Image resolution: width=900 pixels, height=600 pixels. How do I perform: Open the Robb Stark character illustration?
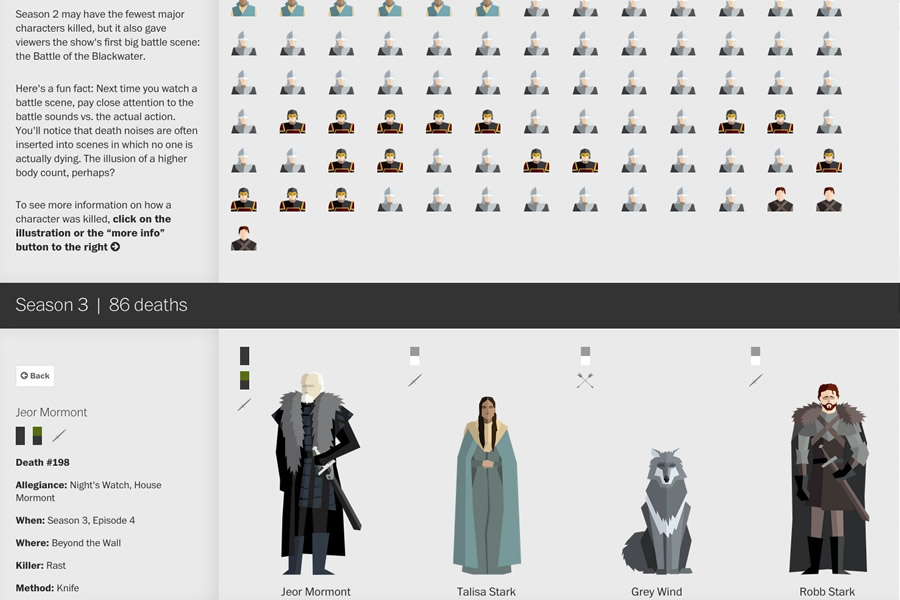click(x=828, y=478)
